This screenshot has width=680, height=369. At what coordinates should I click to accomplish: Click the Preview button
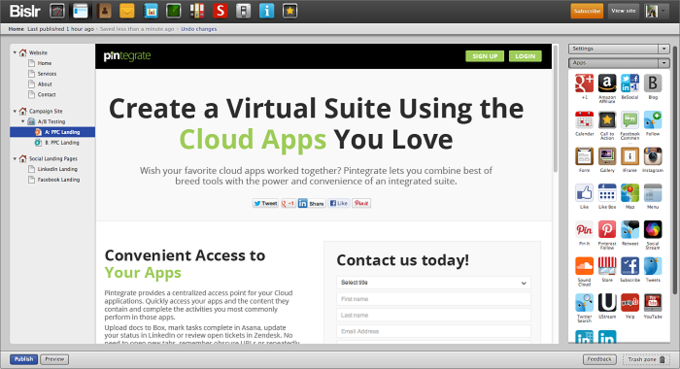(x=55, y=359)
